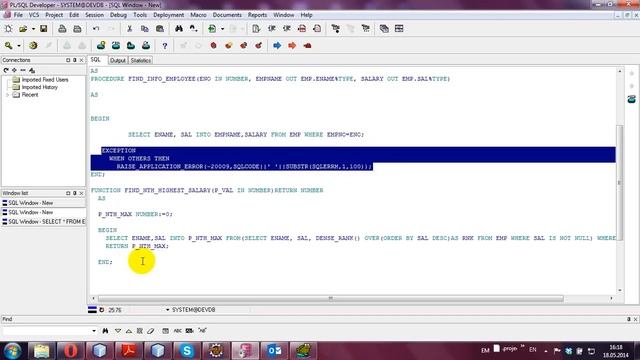Open Opera browser from the taskbar
Image resolution: width=640 pixels, height=360 pixels.
coord(71,351)
